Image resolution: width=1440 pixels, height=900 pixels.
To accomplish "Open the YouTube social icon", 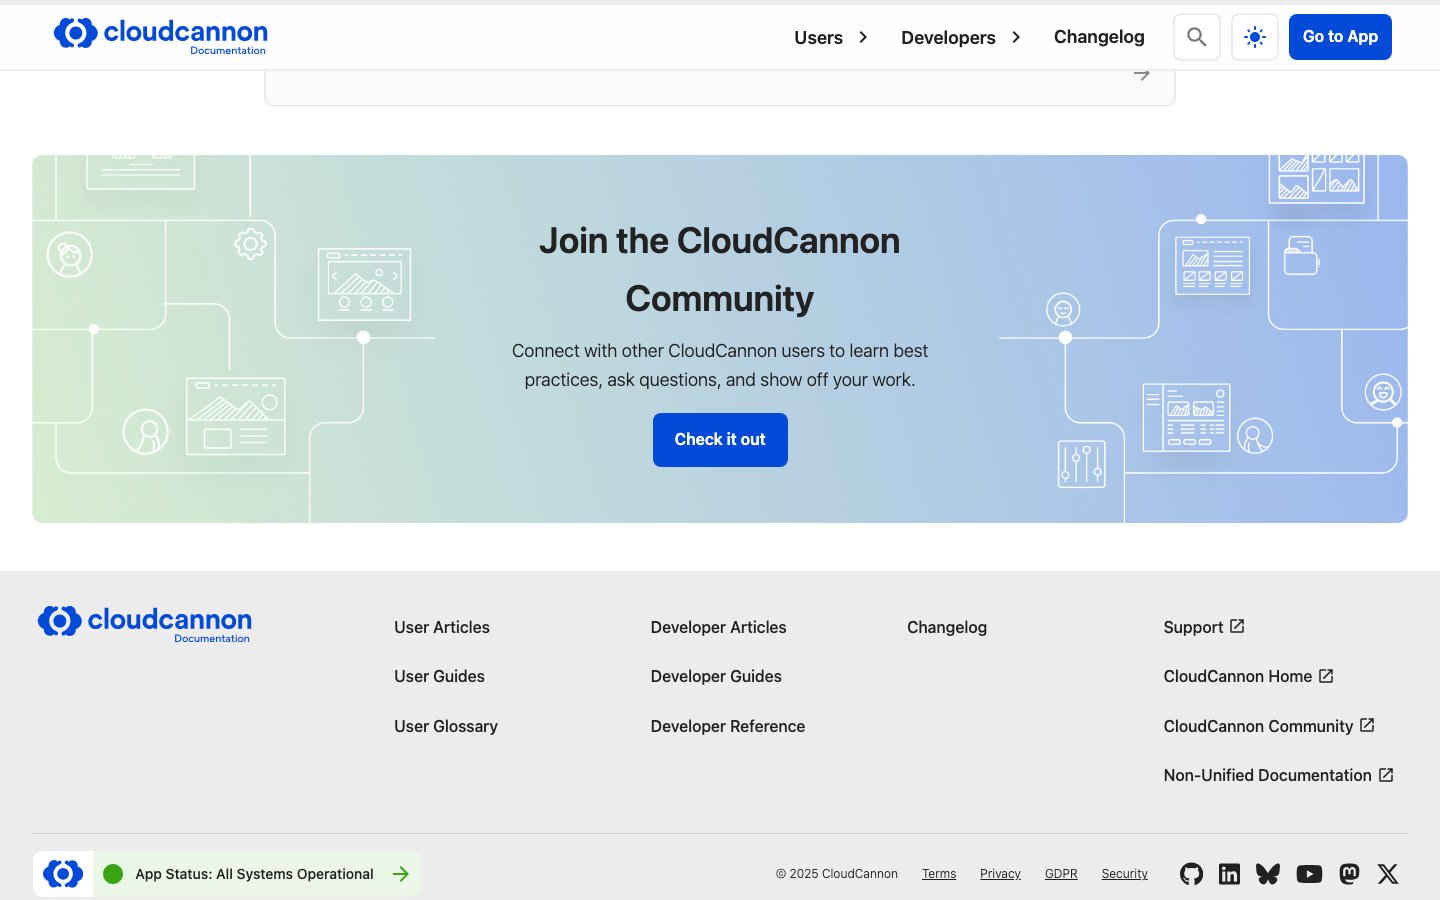I will (x=1309, y=874).
